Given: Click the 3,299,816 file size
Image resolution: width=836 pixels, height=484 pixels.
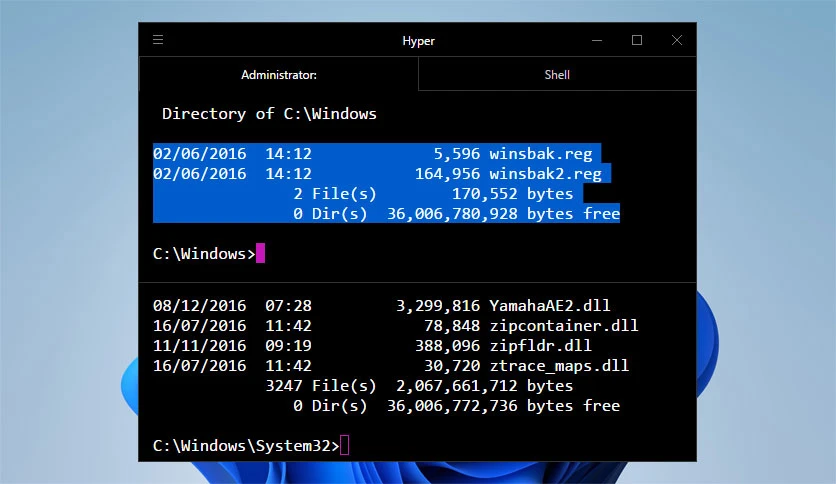Looking at the screenshot, I should 438,305.
